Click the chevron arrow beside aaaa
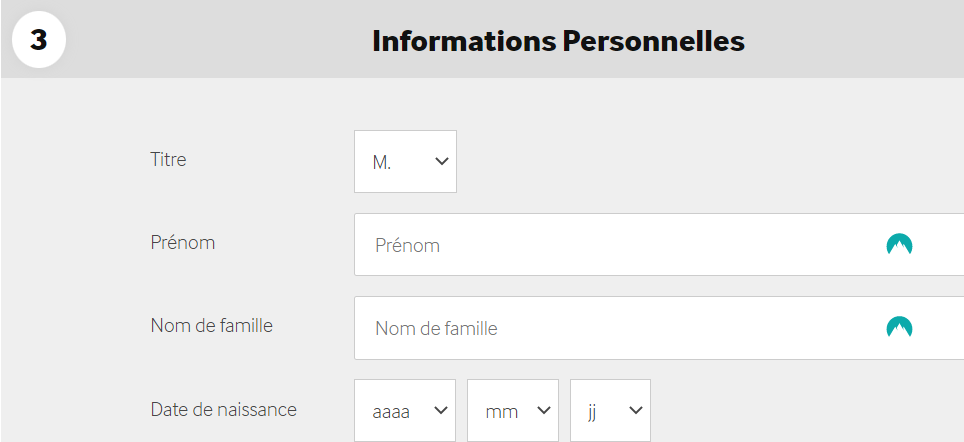Viewport: 964px width, 442px height. (440, 410)
